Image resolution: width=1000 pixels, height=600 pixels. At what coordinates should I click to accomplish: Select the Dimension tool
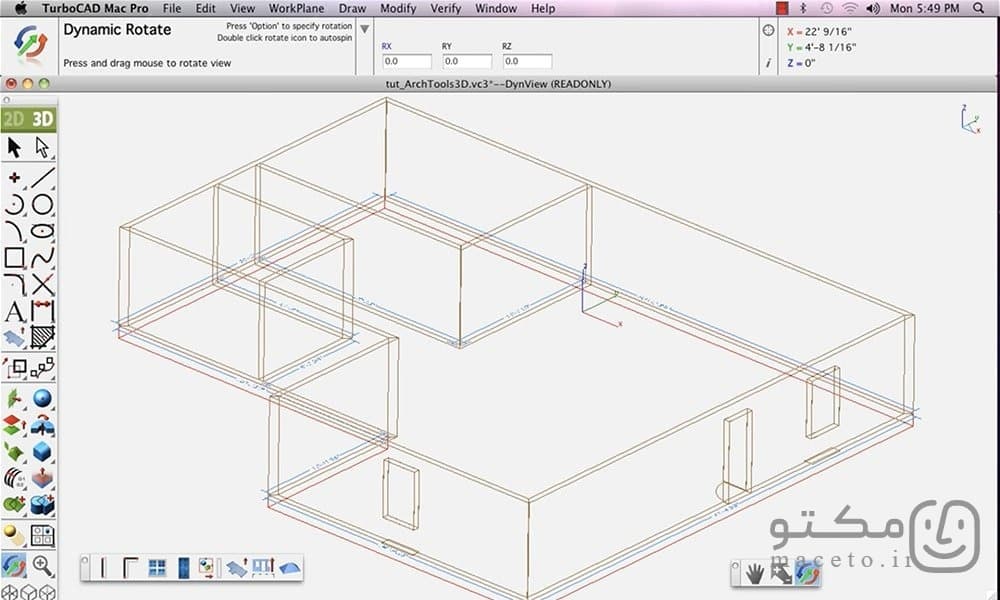[x=42, y=311]
